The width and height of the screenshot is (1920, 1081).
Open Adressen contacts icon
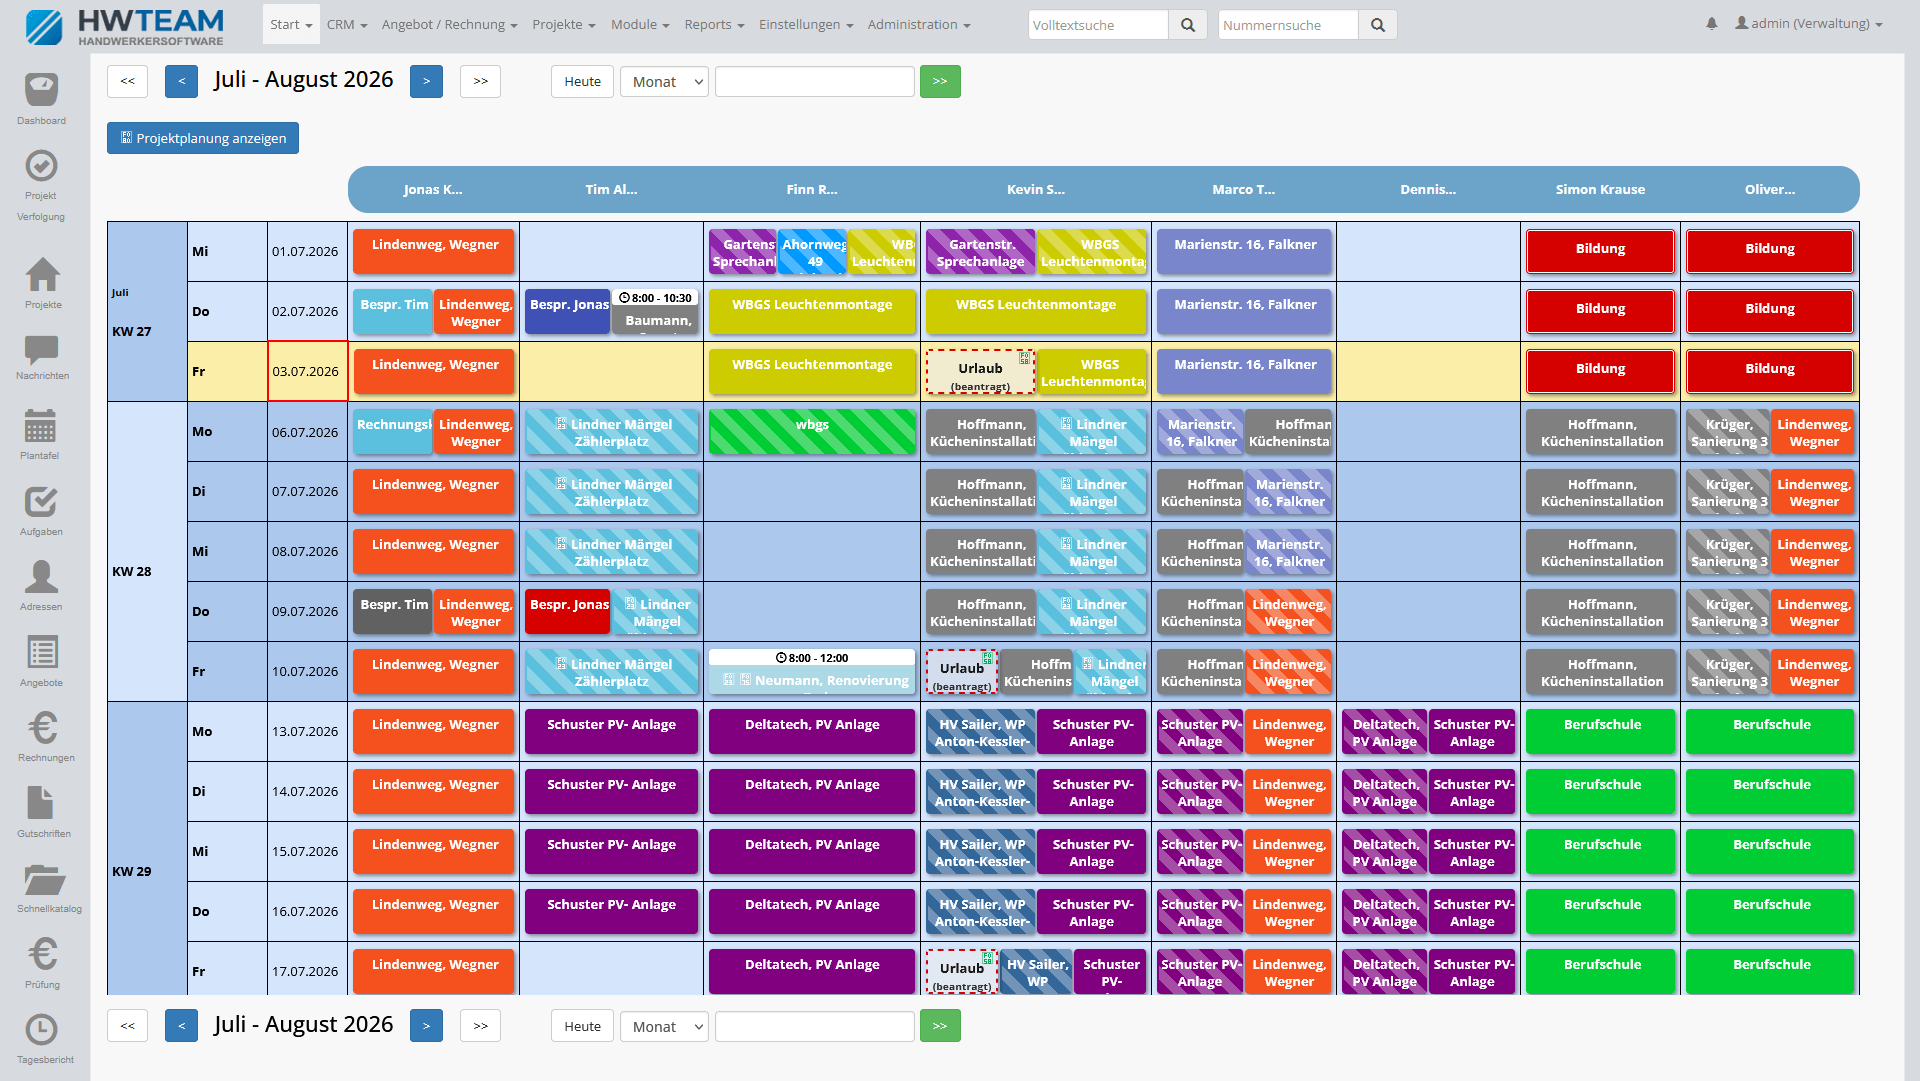click(x=41, y=577)
